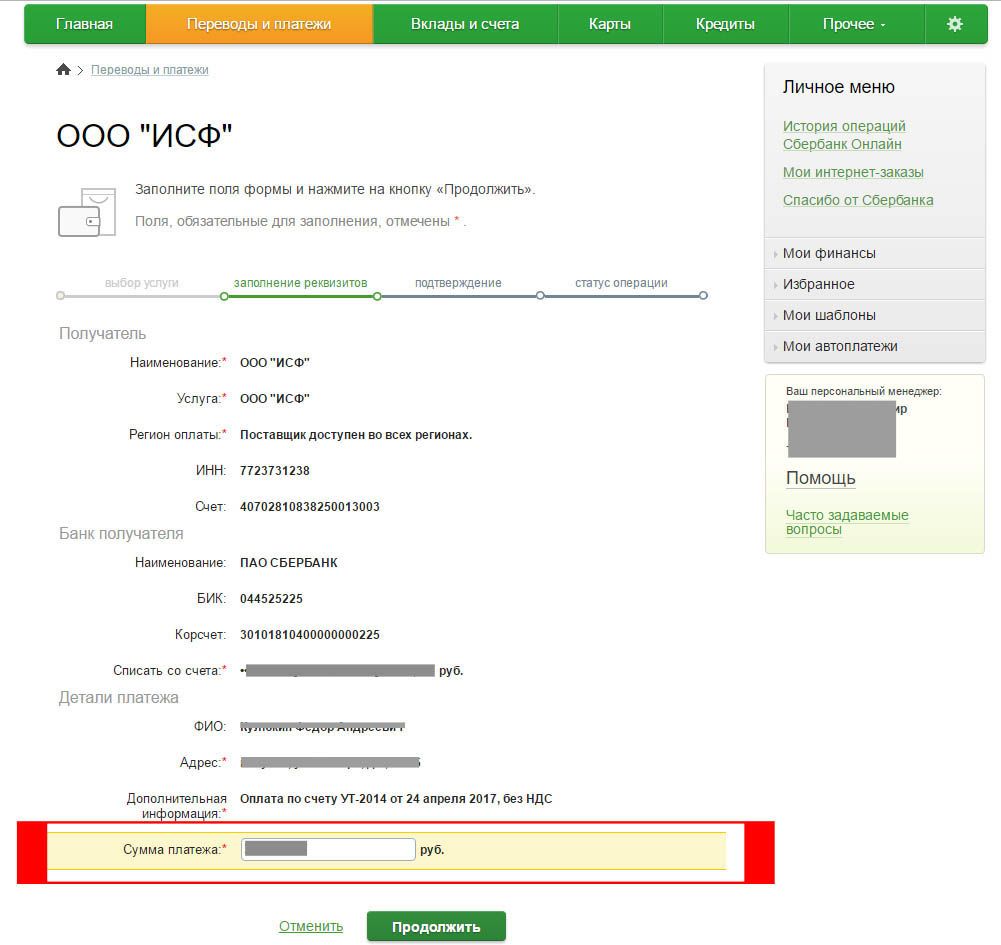Image resolution: width=1001 pixels, height=945 pixels.
Task: Click Переводы и платежи breadcrumb link
Action: (x=150, y=70)
